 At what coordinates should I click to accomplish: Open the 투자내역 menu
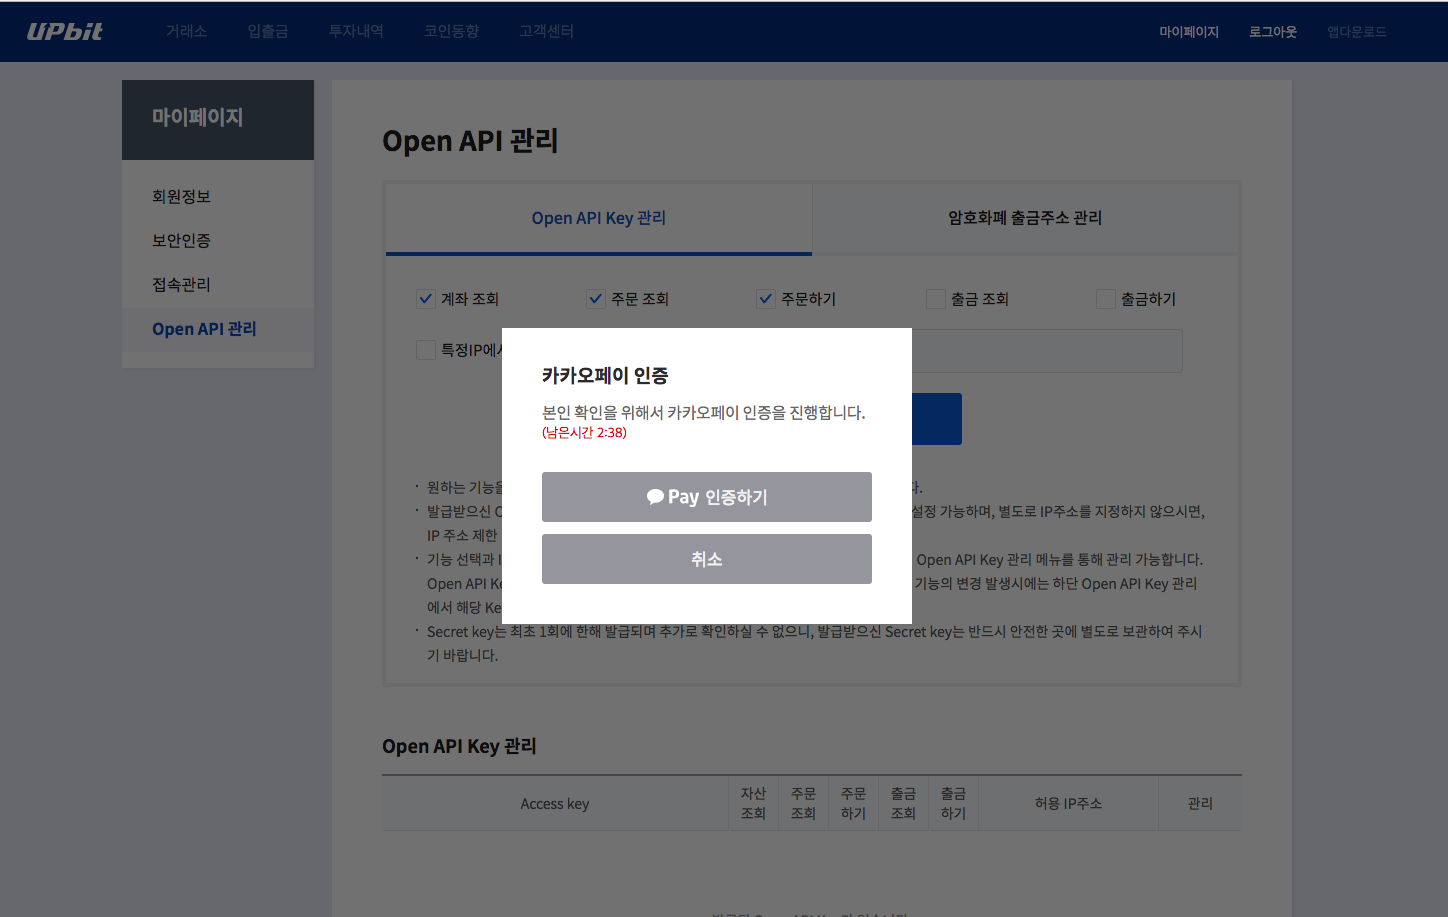coord(356,31)
